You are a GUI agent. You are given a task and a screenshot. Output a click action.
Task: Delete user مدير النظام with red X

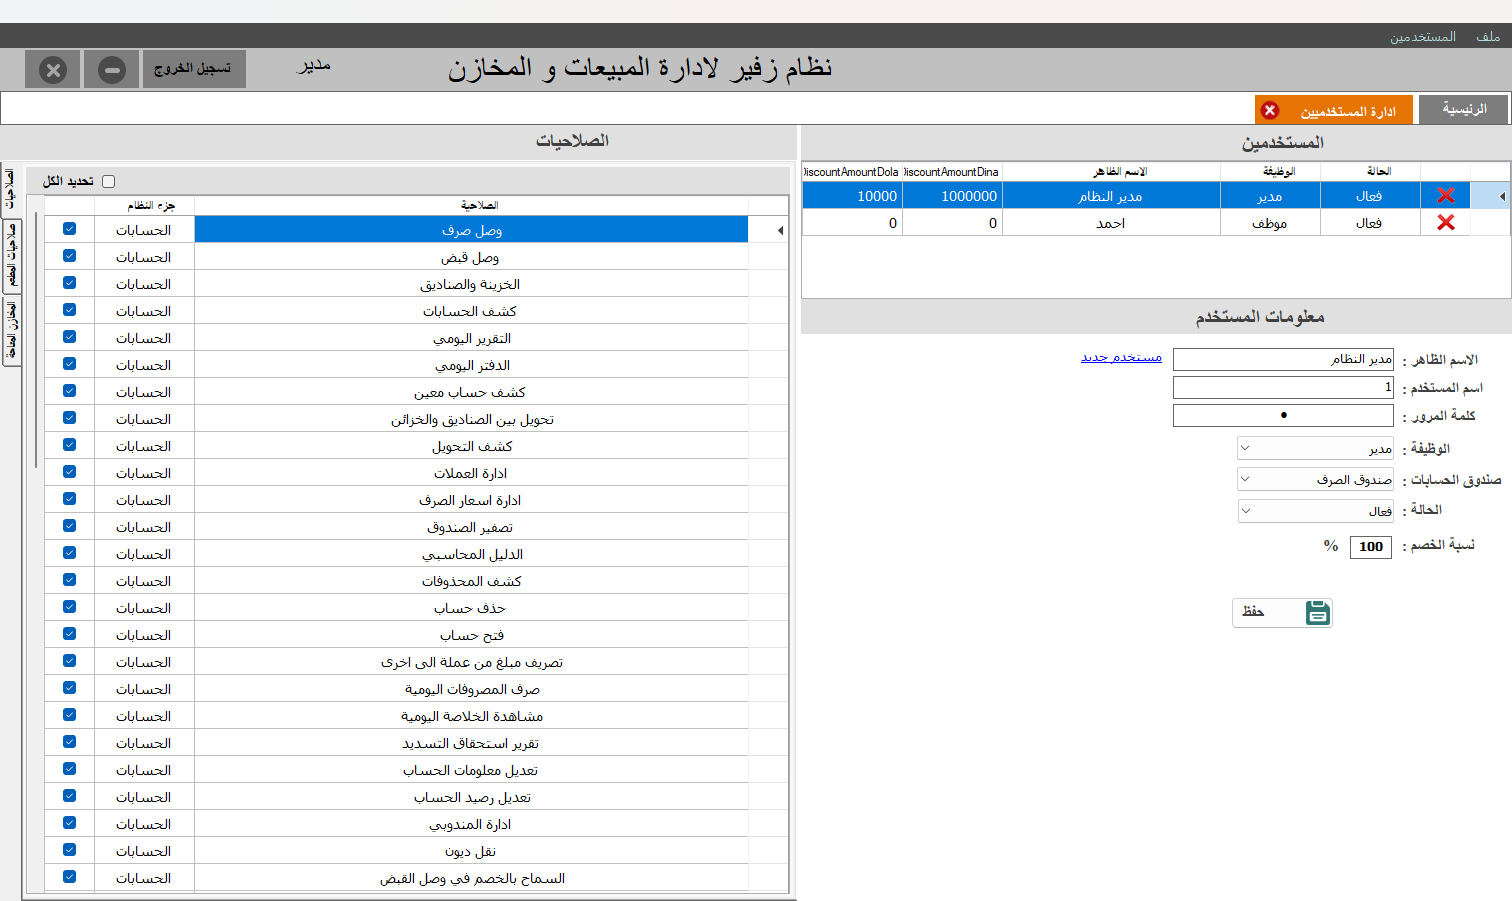click(x=1445, y=196)
